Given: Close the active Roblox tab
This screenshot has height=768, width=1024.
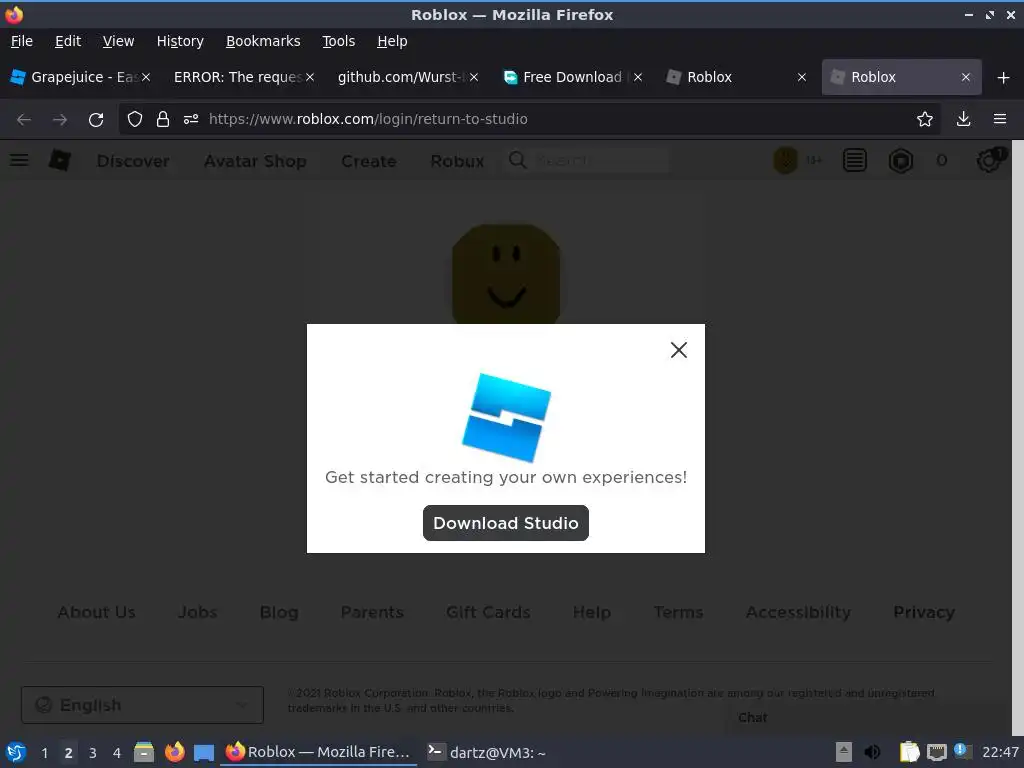Looking at the screenshot, I should 966,77.
